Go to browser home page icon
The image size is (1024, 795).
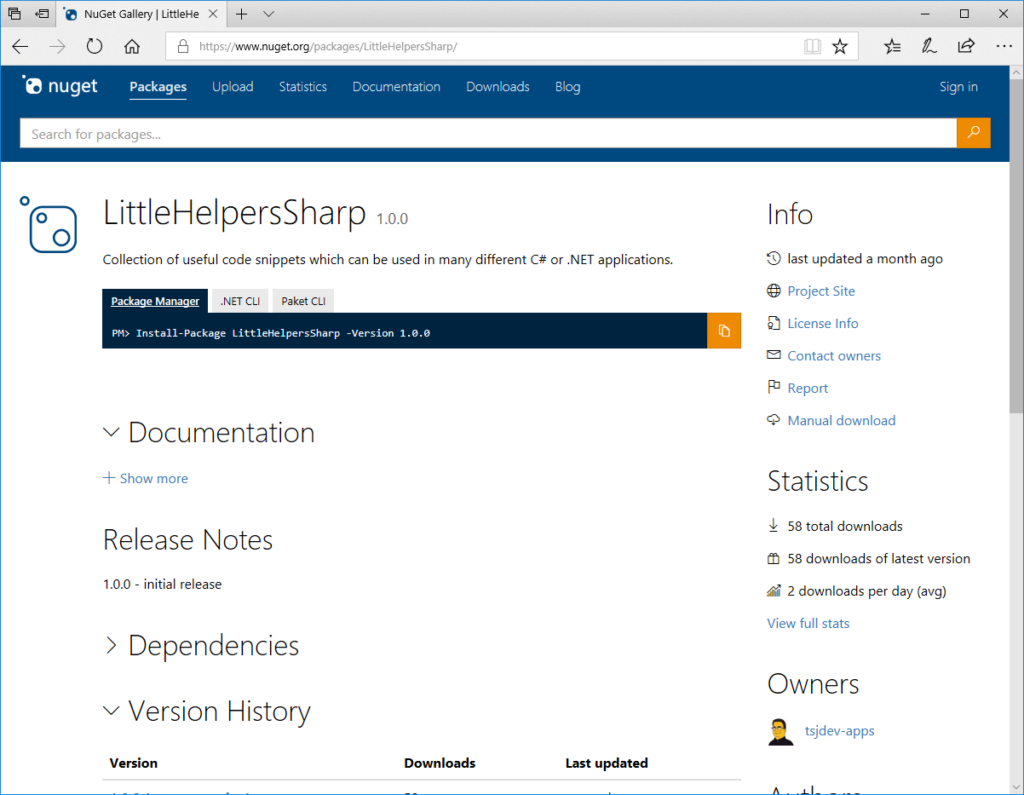[x=131, y=46]
